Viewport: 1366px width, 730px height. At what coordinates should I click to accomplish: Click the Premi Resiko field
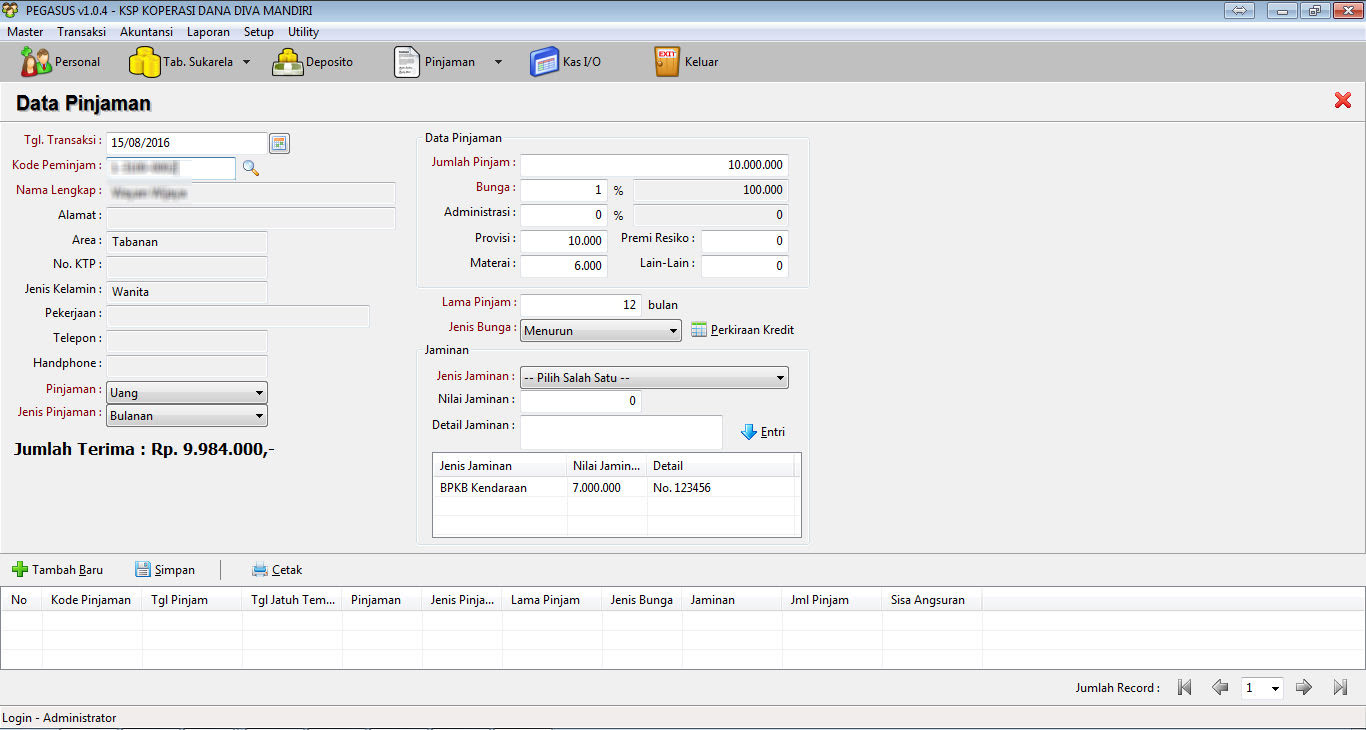[745, 241]
